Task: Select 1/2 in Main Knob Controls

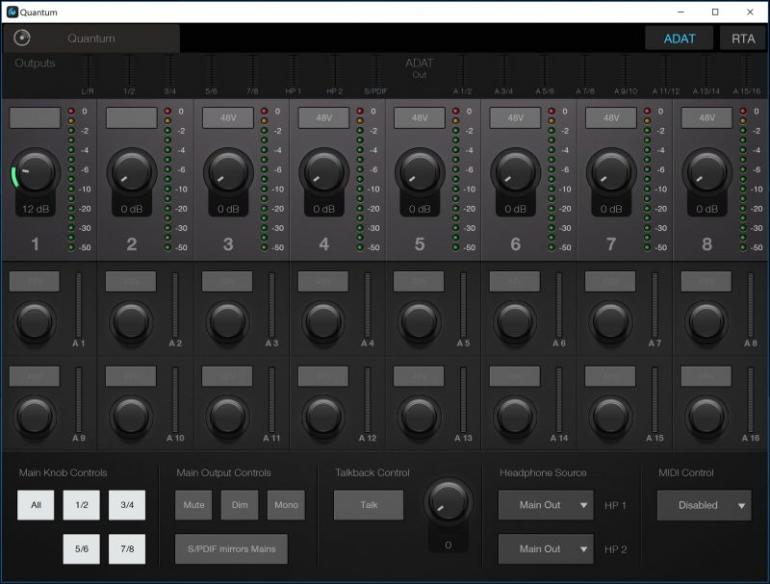Action: pos(82,505)
